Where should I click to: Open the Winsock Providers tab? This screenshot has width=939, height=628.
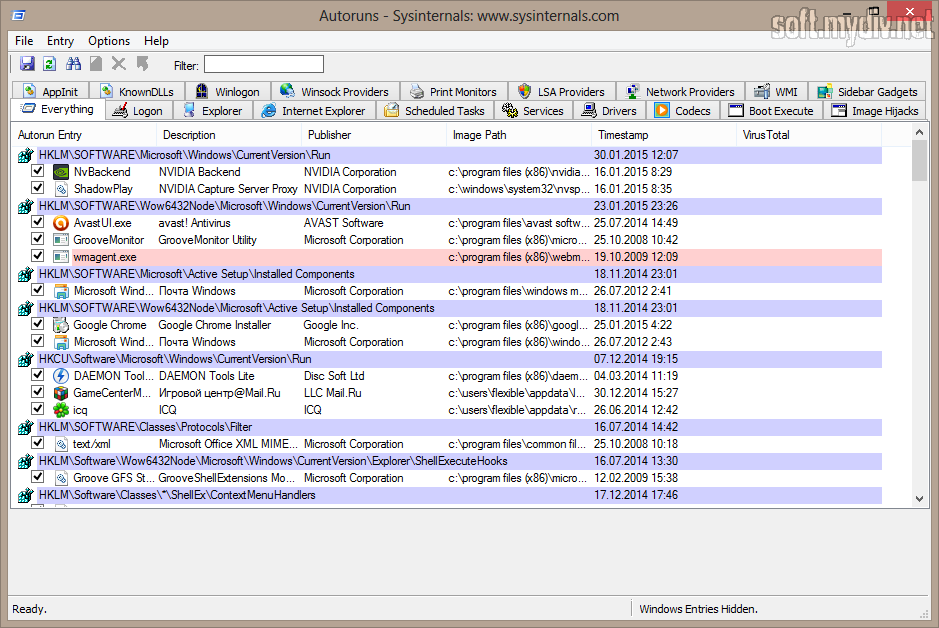(x=335, y=92)
